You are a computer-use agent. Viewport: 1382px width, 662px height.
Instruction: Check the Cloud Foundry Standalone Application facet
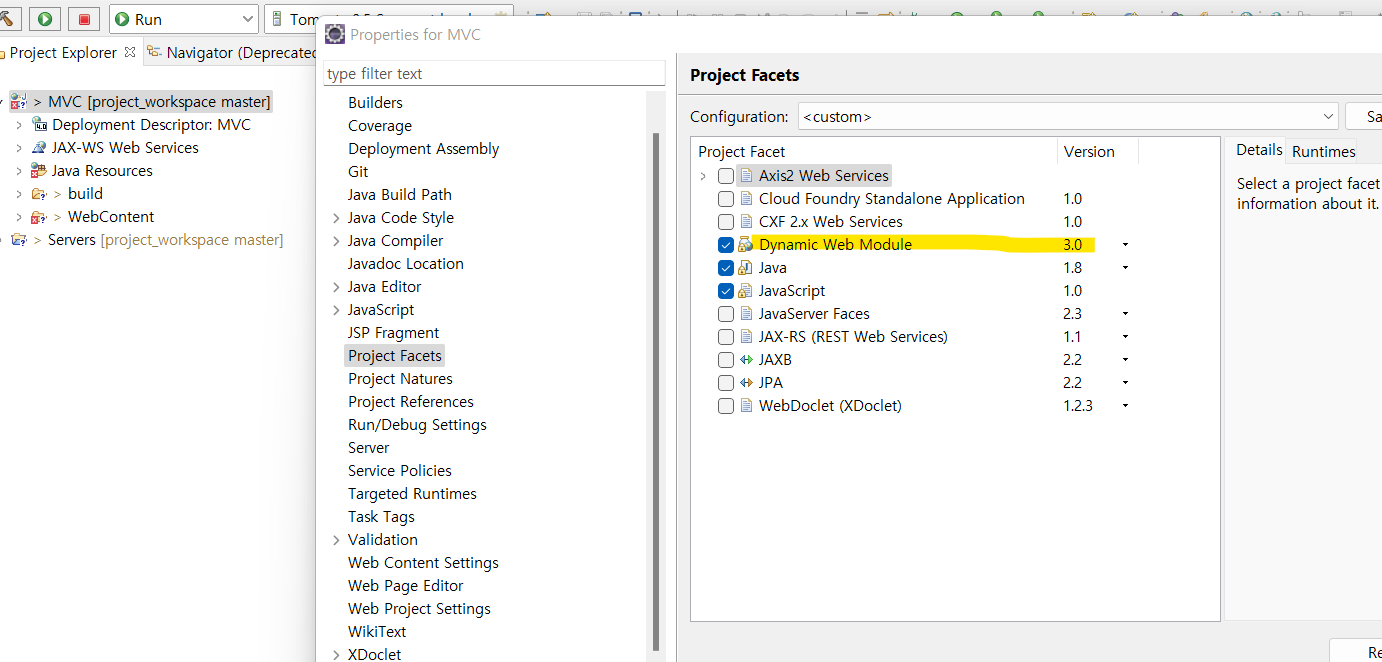click(726, 199)
